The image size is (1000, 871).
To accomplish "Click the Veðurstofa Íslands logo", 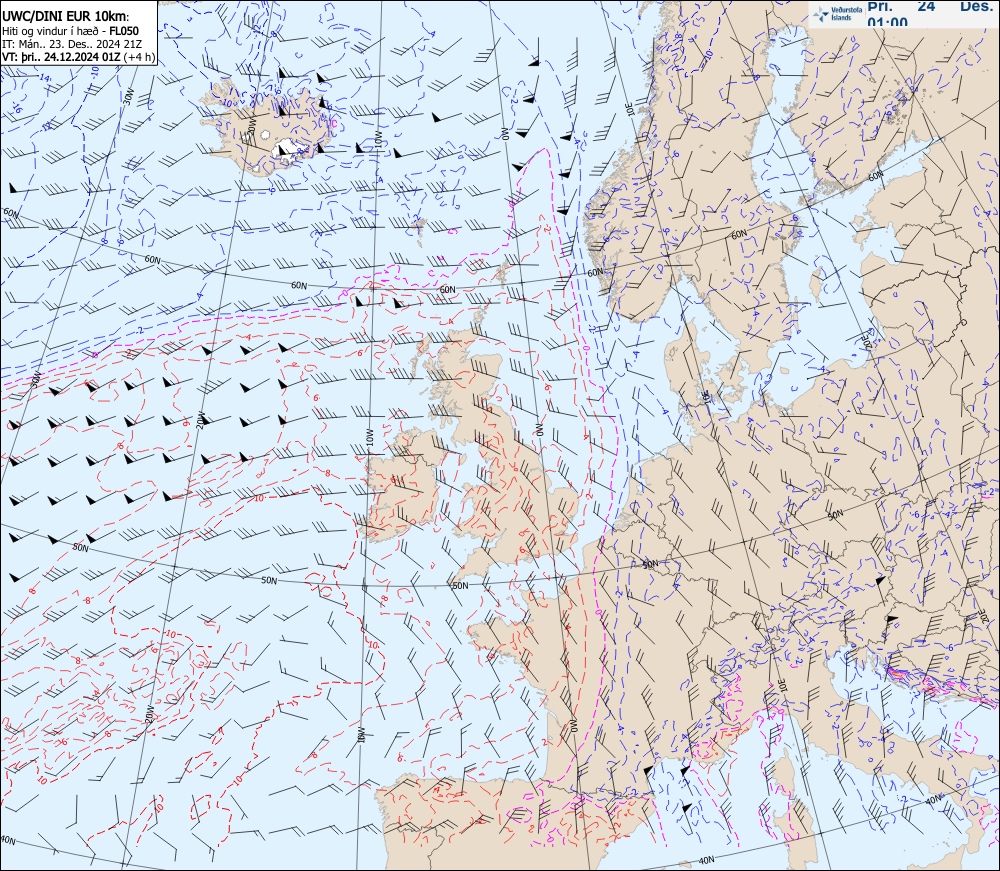I will point(835,14).
